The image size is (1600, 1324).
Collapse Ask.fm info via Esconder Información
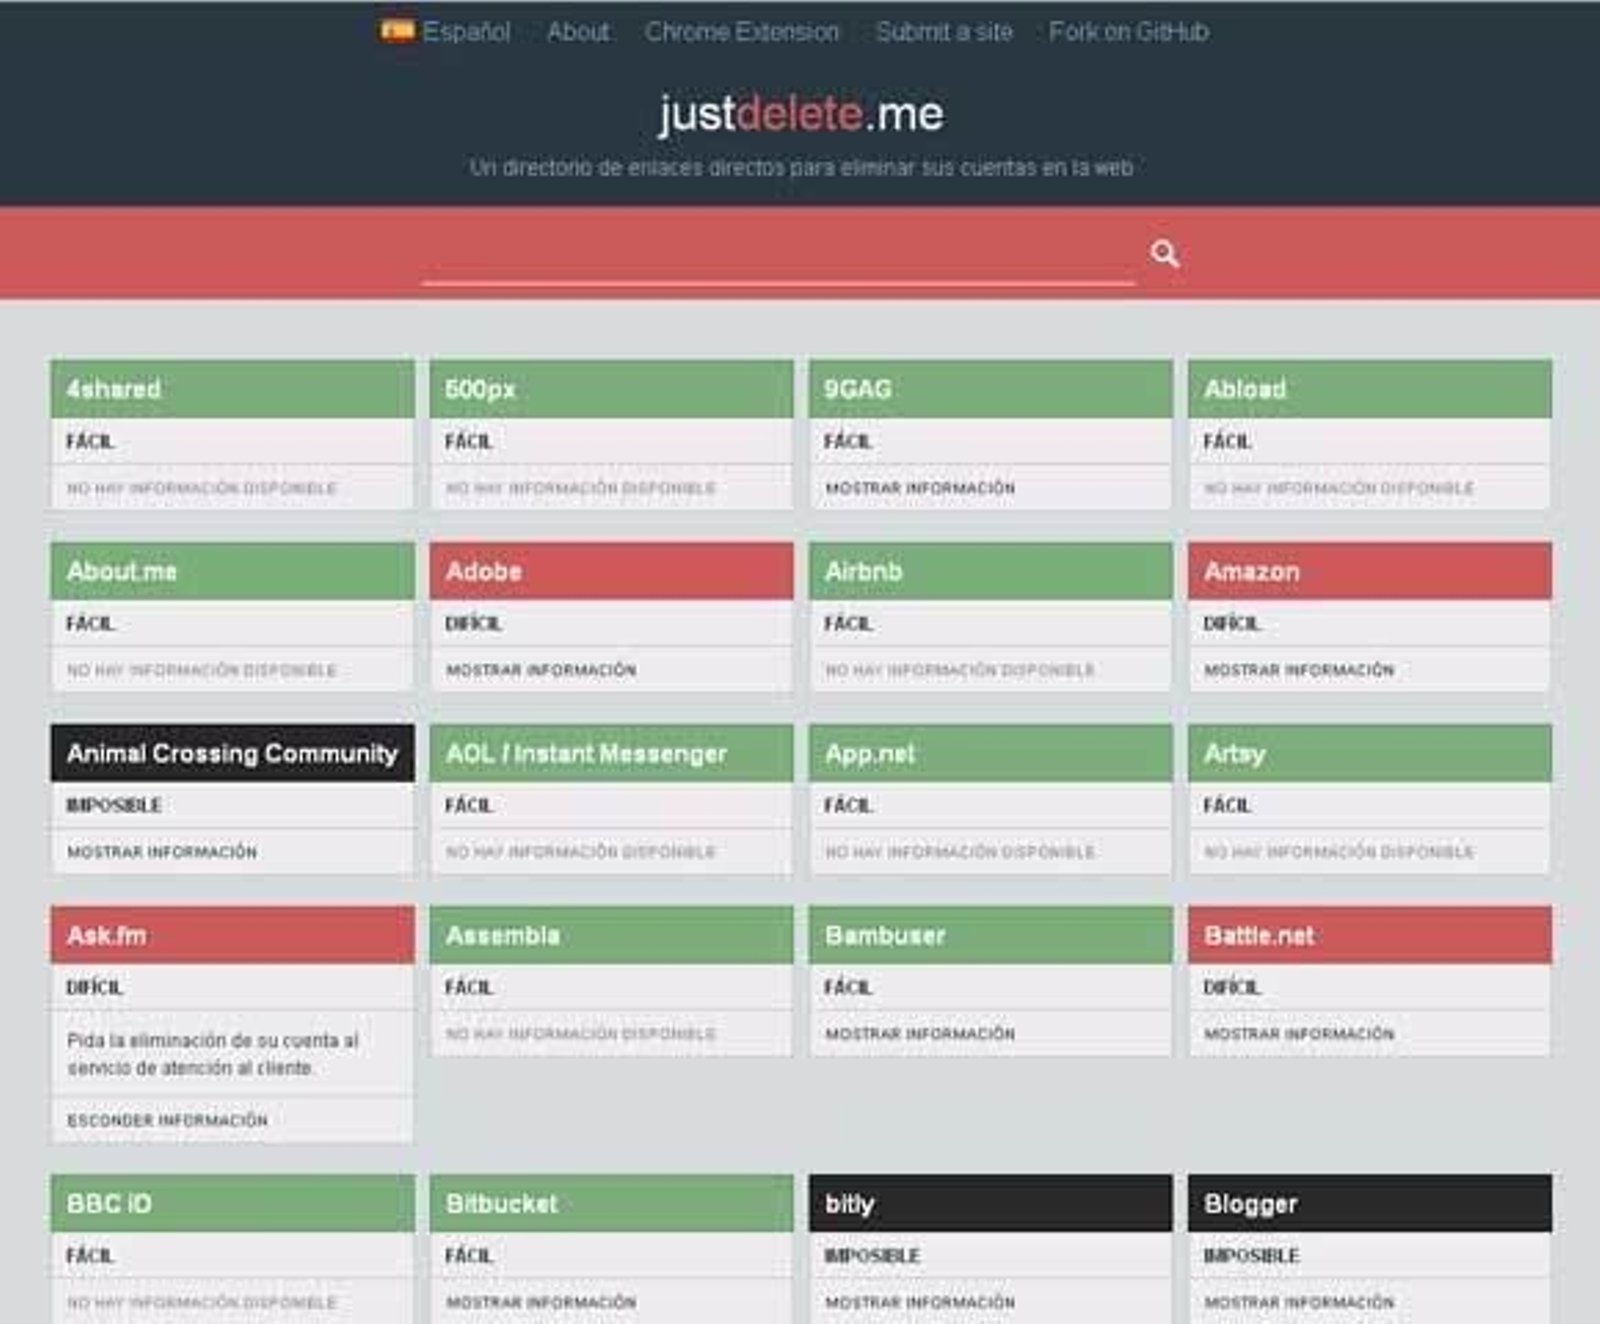(x=167, y=1121)
